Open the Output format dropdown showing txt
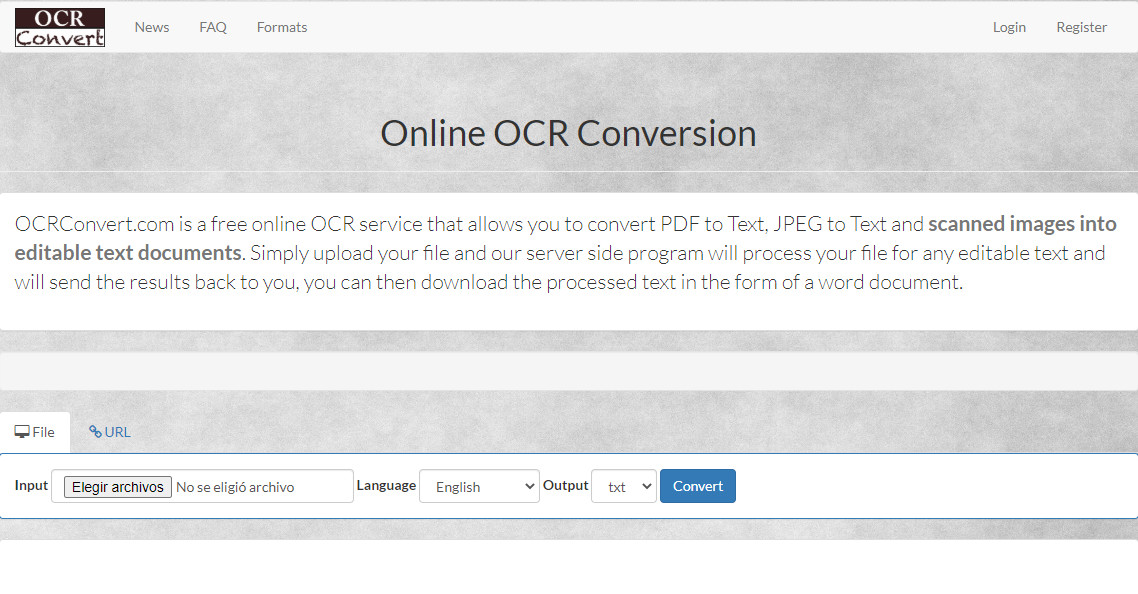Image resolution: width=1138 pixels, height=594 pixels. tap(624, 487)
